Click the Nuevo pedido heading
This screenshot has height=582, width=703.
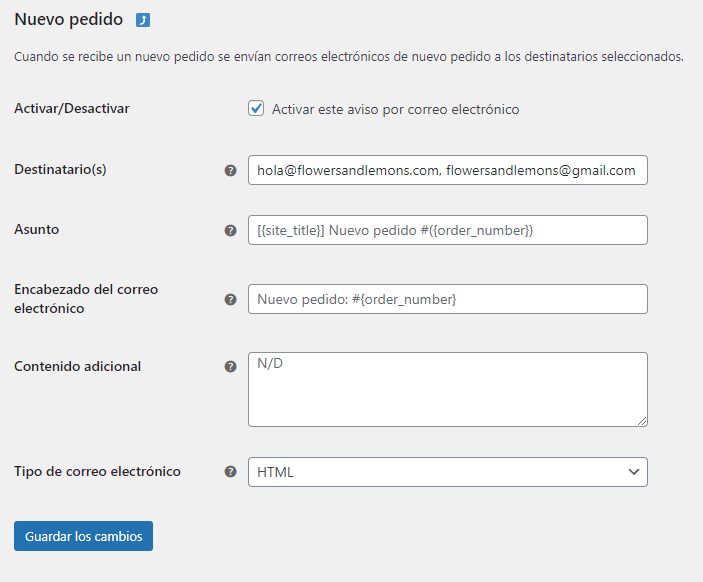pyautogui.click(x=69, y=20)
